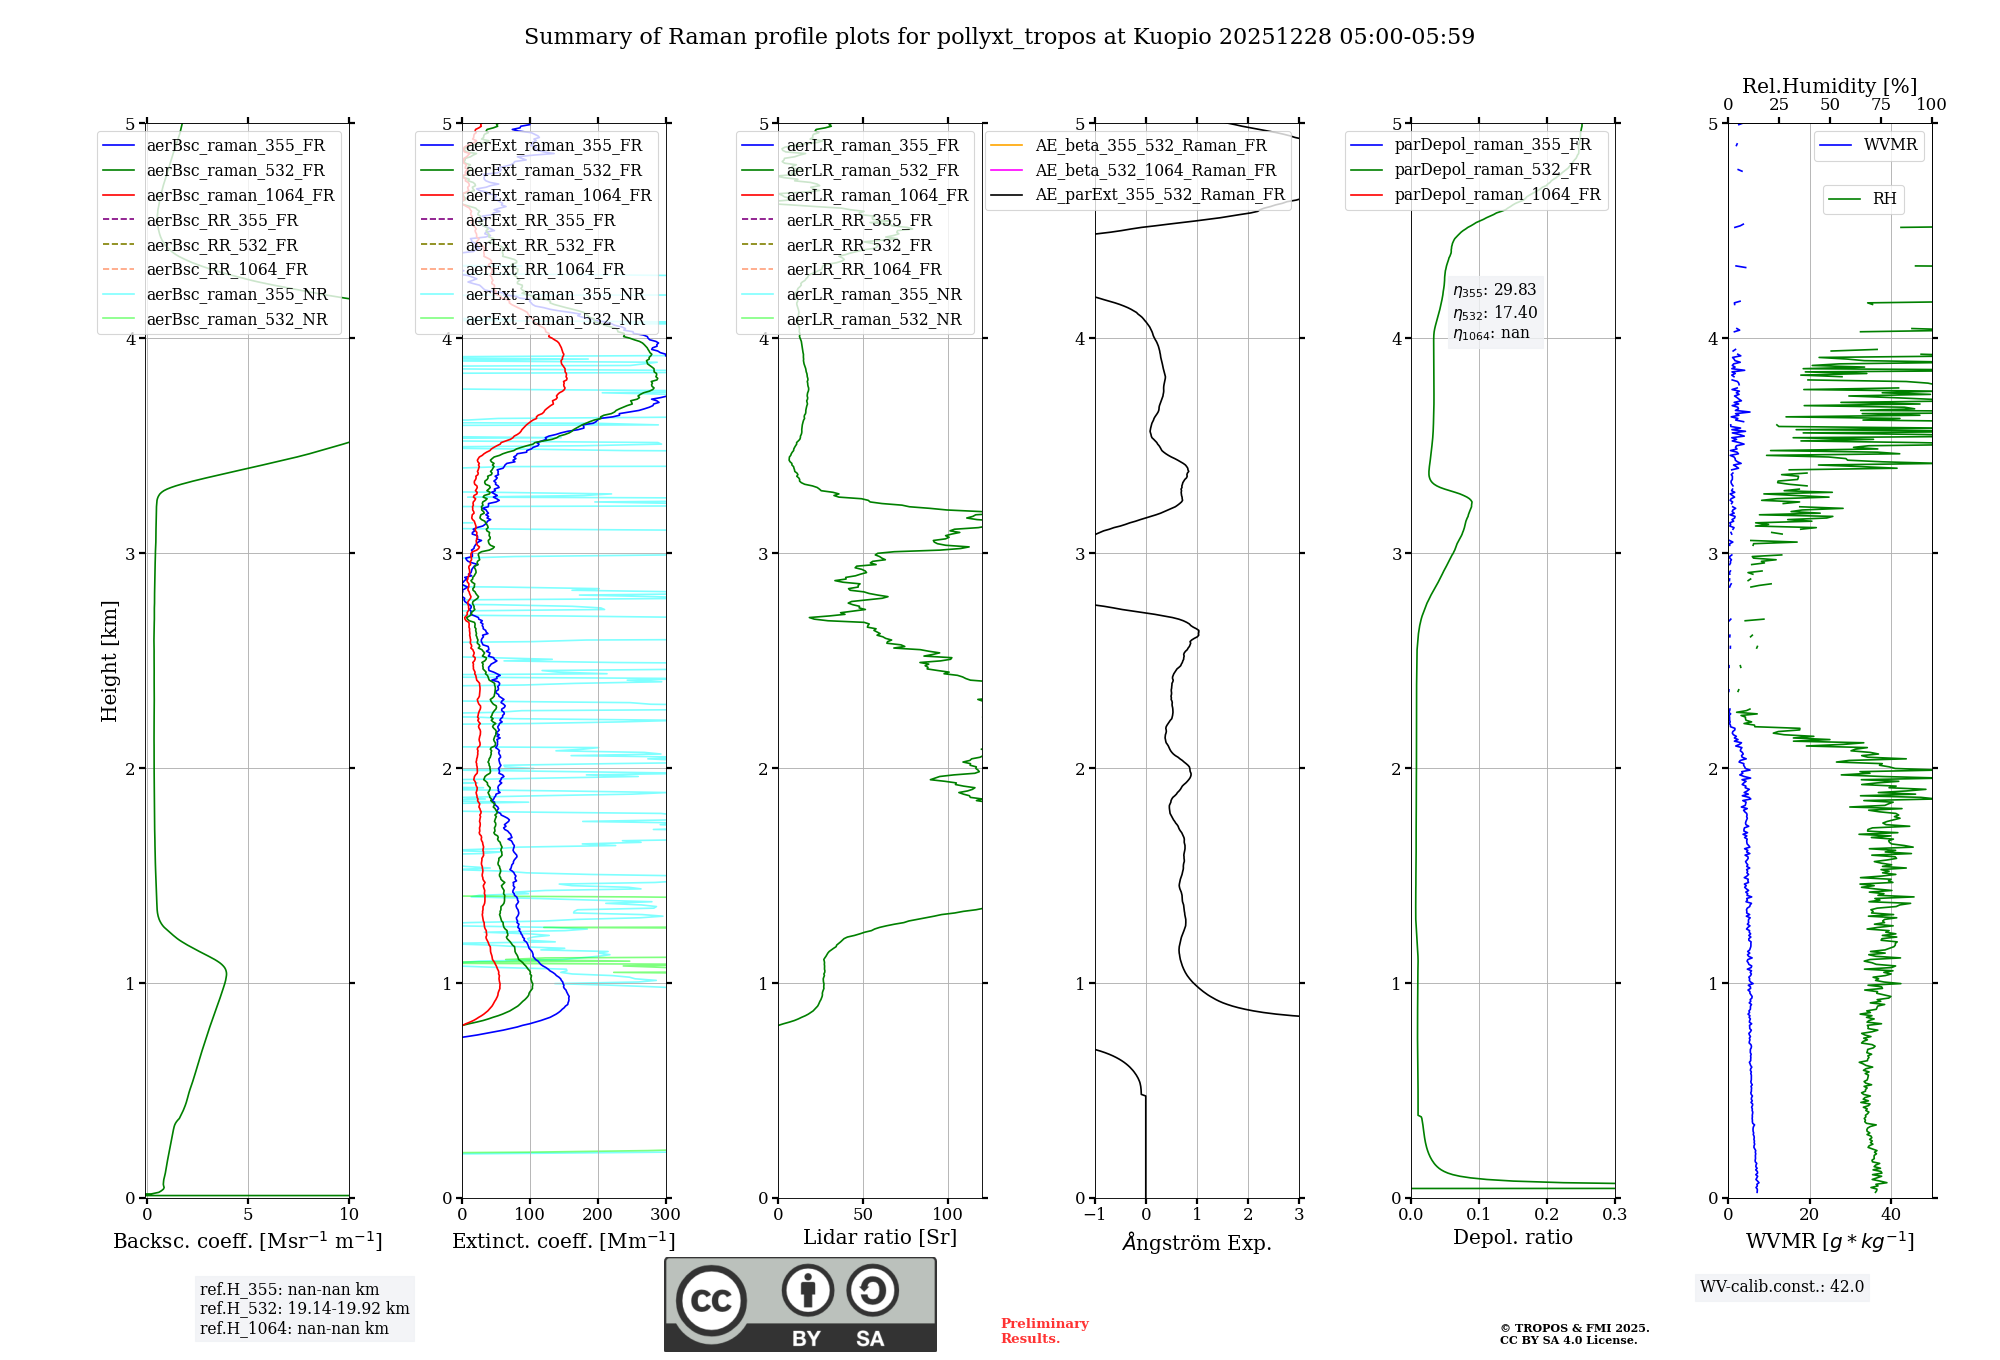Click the AE_parExt_355_532_Raman_FR legend entry
This screenshot has width=2000, height=1360.
click(1159, 195)
